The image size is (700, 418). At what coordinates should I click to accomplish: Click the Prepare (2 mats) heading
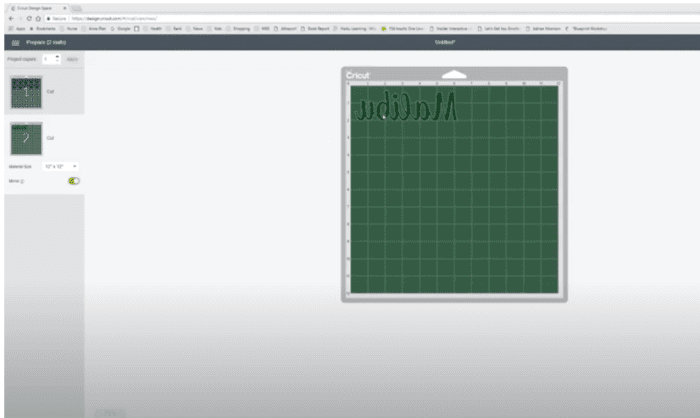(x=46, y=42)
